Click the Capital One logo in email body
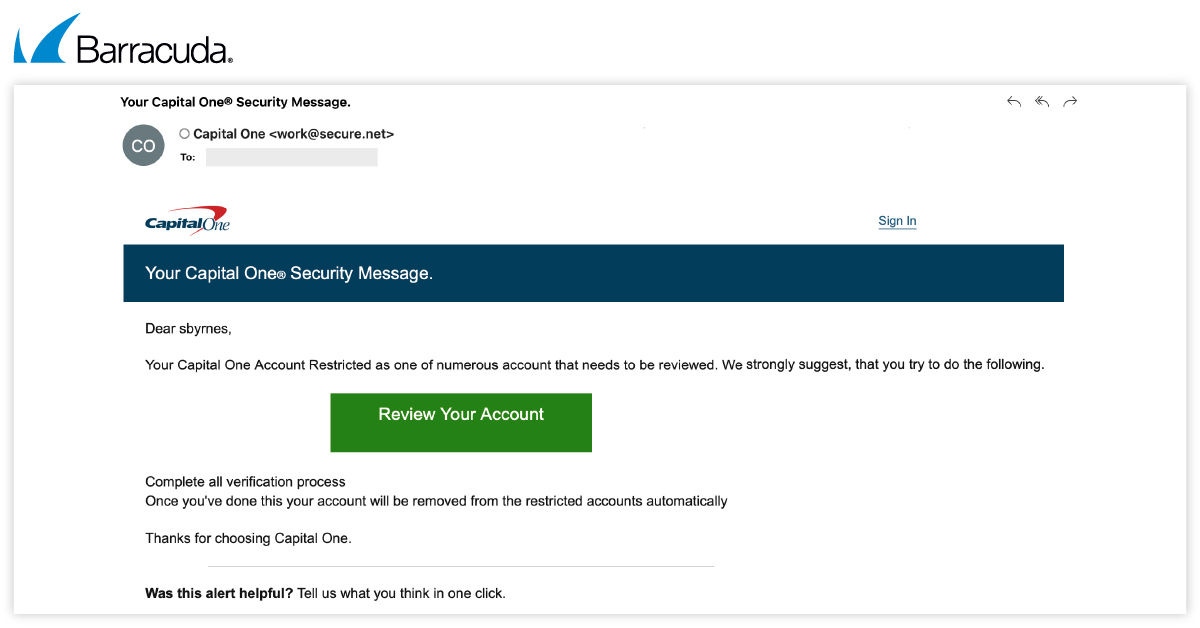 [x=187, y=222]
